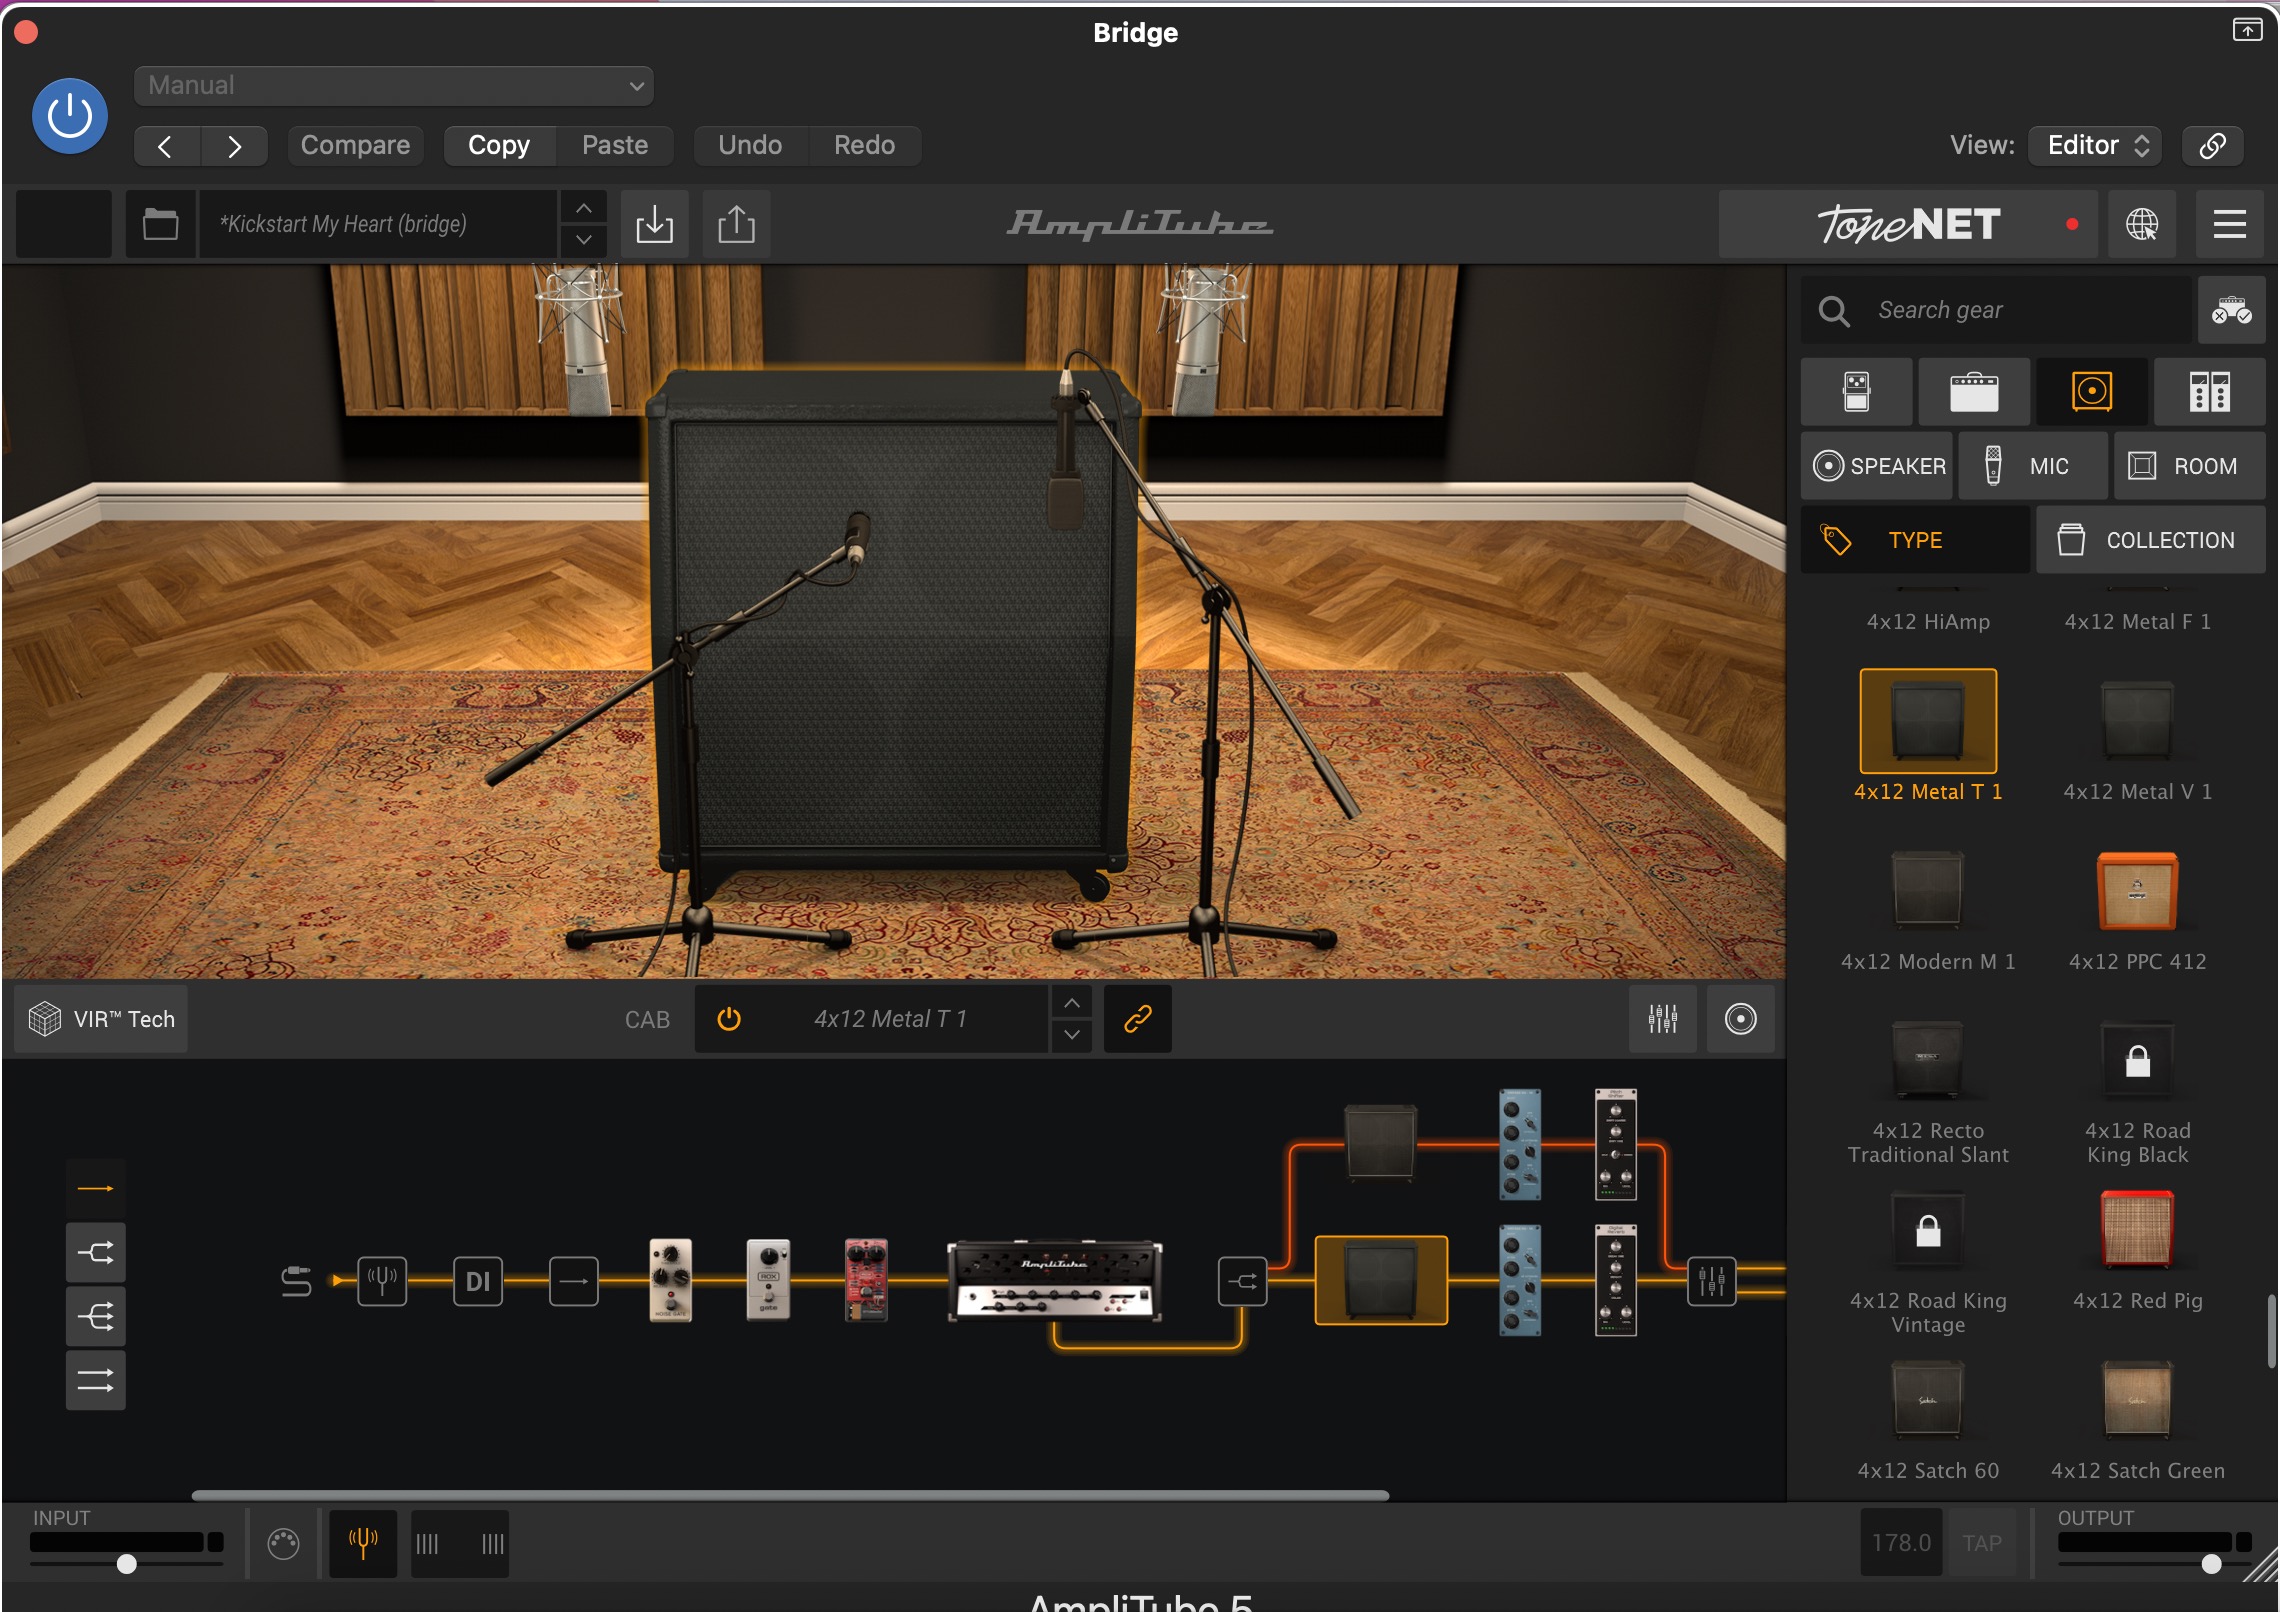Image resolution: width=2280 pixels, height=1612 pixels.
Task: Step to next preset using down chevron
Action: coord(584,240)
